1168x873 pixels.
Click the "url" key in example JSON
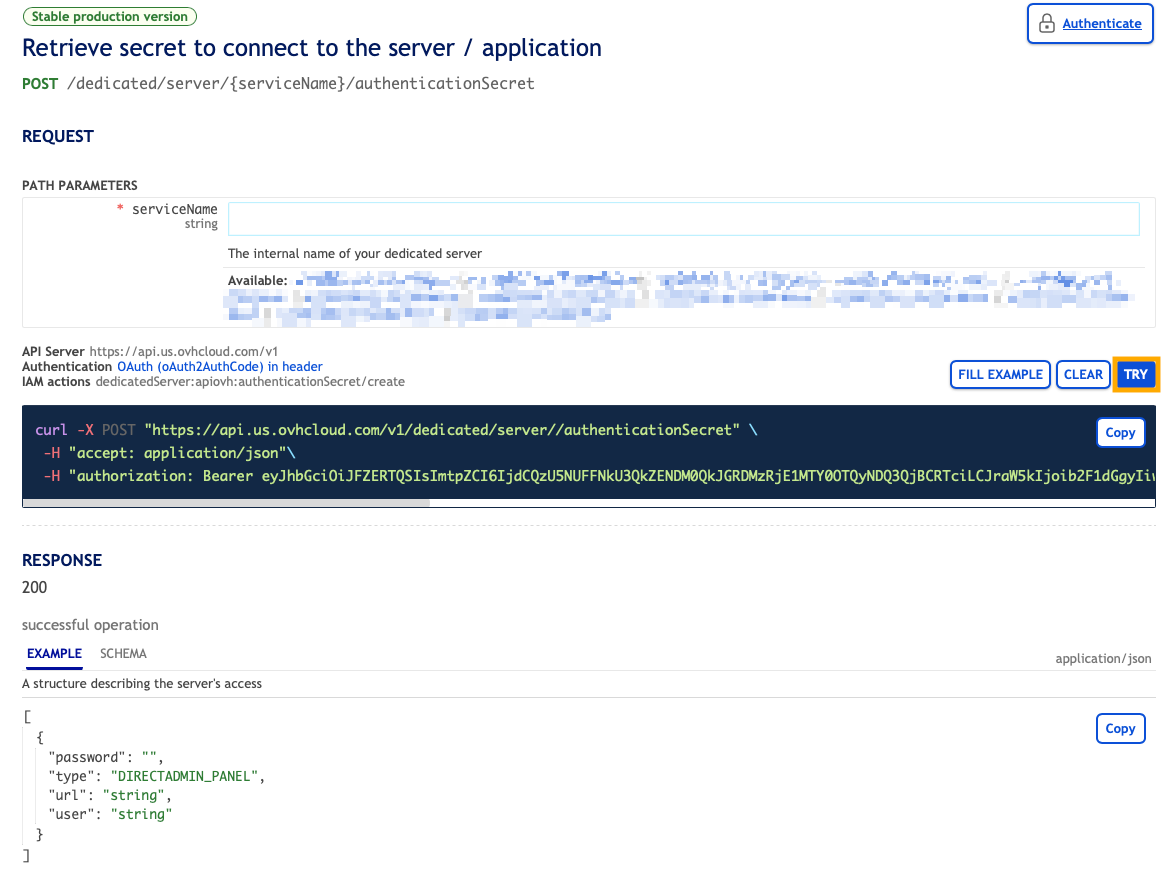(67, 796)
